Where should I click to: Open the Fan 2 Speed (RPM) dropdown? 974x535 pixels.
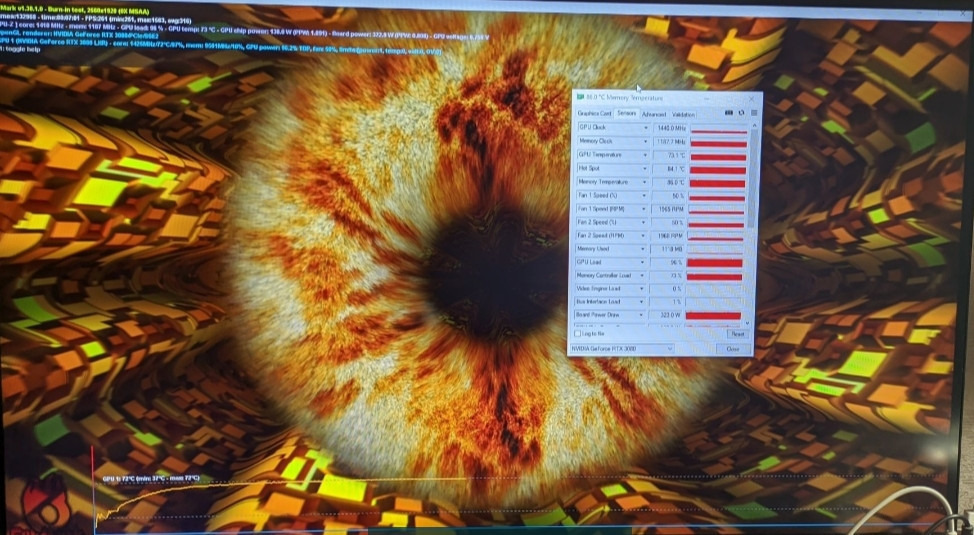(643, 235)
